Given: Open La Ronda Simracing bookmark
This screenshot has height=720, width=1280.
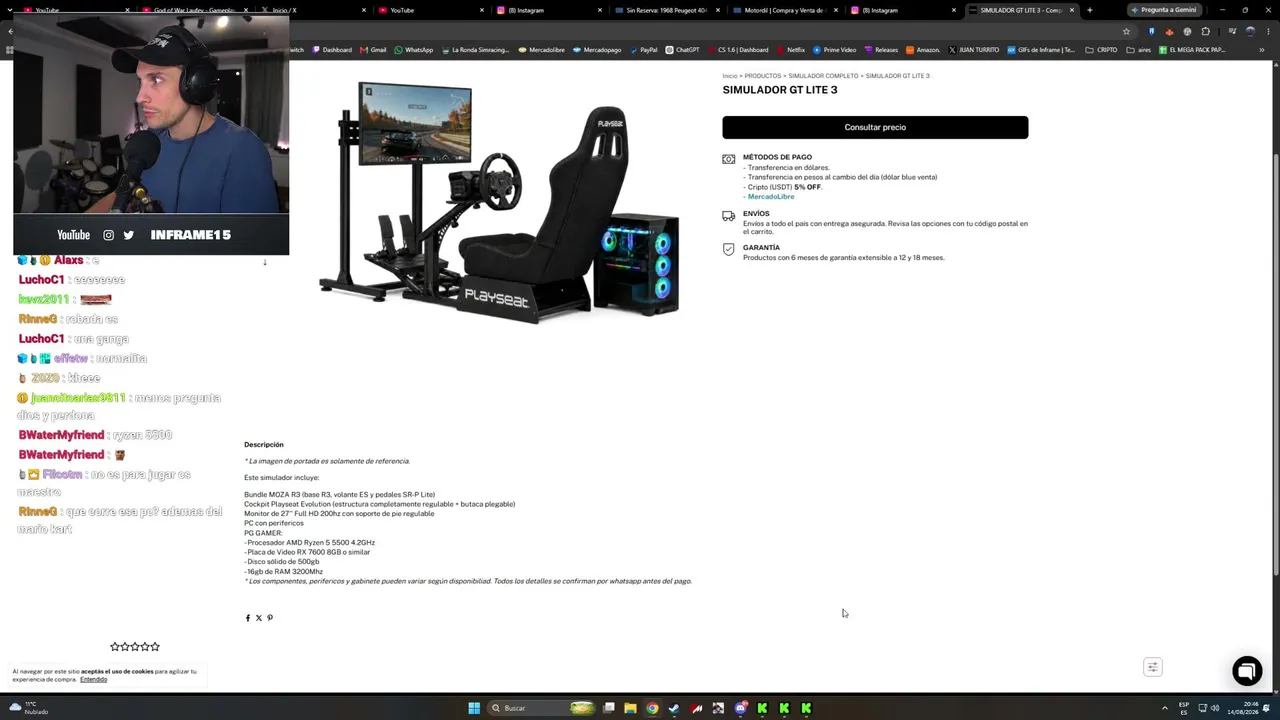Looking at the screenshot, I should (x=475, y=50).
